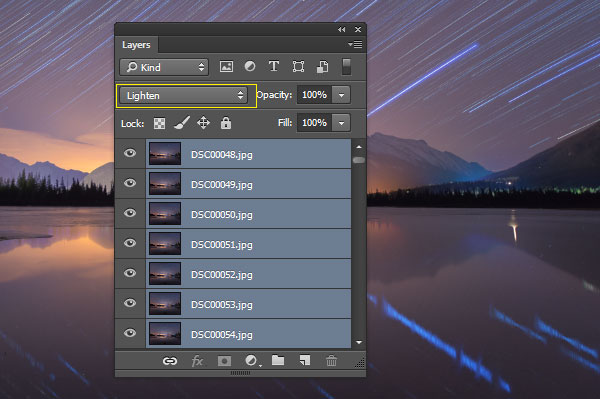
Task: Delete layer trash icon
Action: [331, 361]
